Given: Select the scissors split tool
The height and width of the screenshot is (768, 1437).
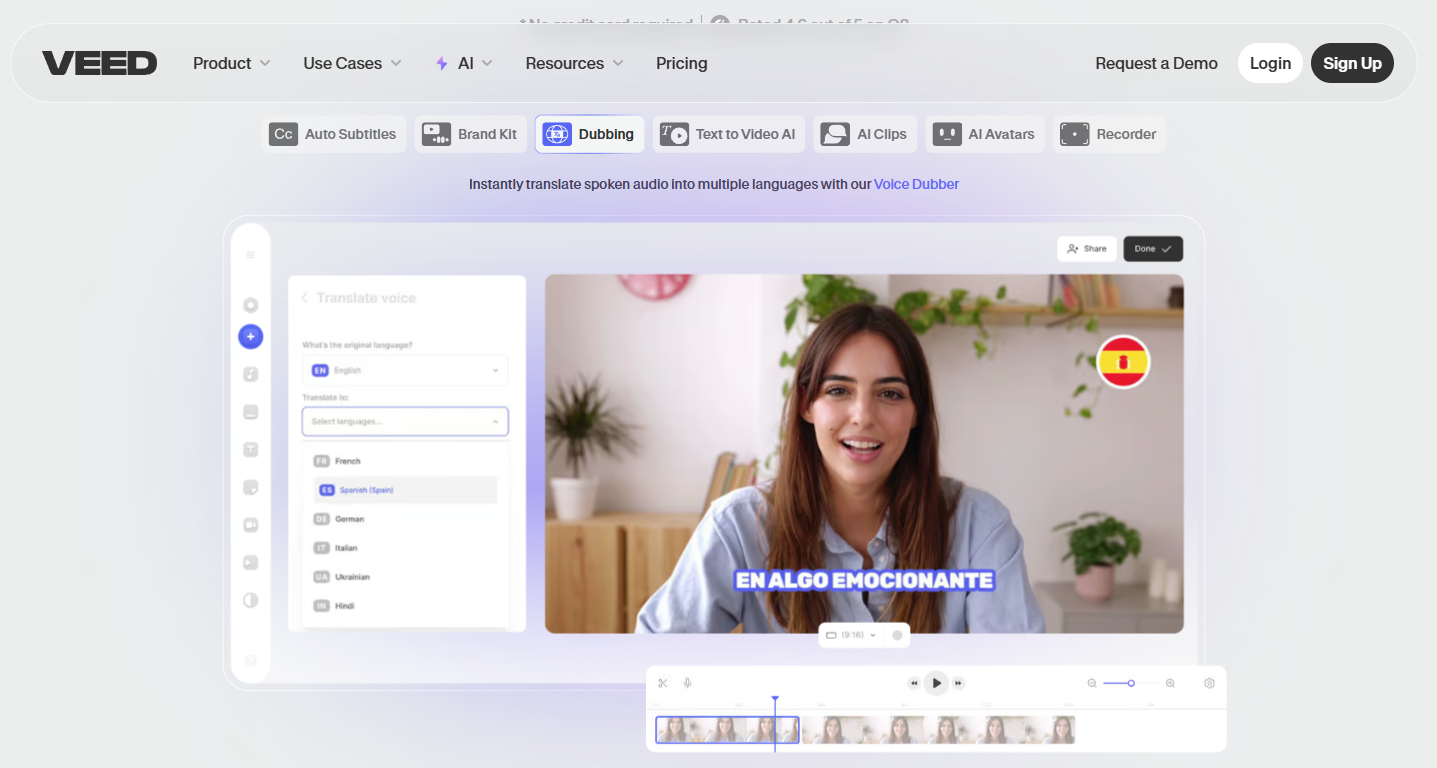Looking at the screenshot, I should click(x=662, y=683).
